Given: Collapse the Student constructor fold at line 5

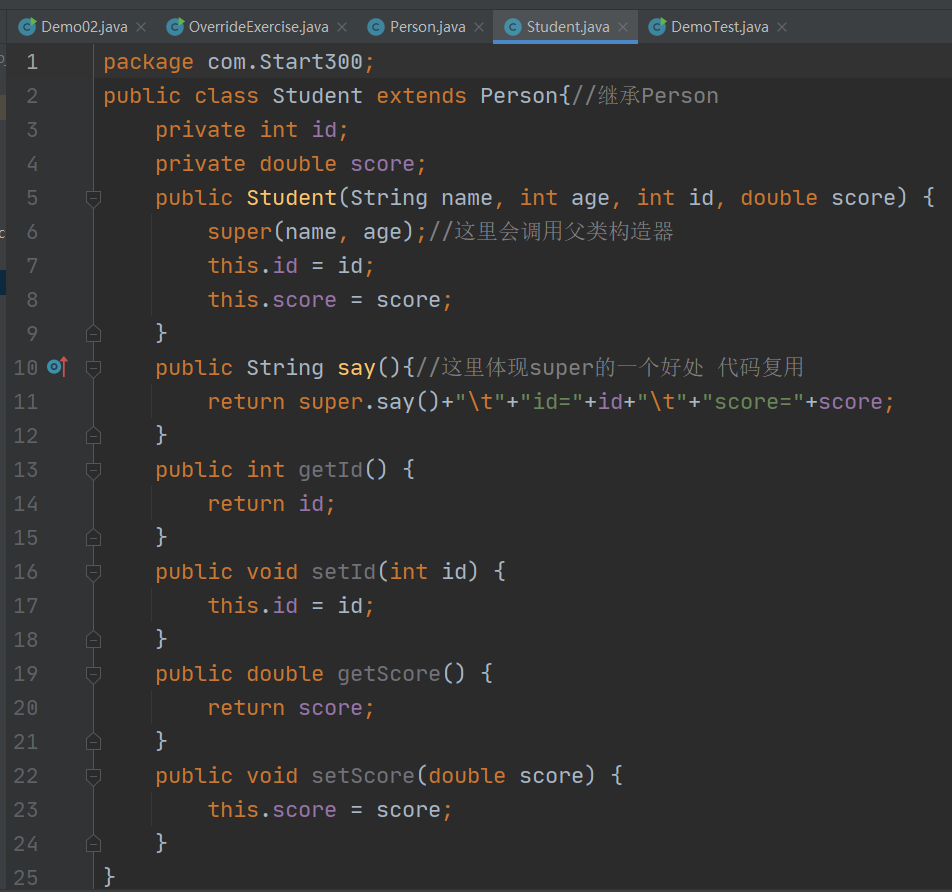Looking at the screenshot, I should [93, 198].
